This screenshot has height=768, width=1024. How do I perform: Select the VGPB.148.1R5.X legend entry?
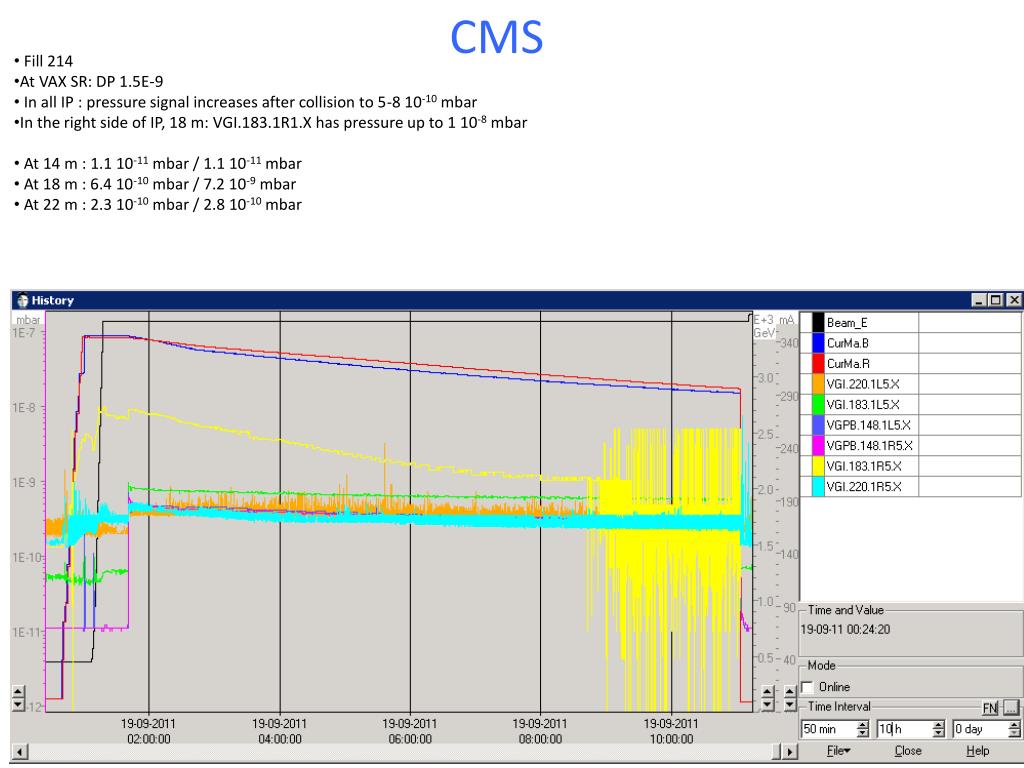click(869, 445)
